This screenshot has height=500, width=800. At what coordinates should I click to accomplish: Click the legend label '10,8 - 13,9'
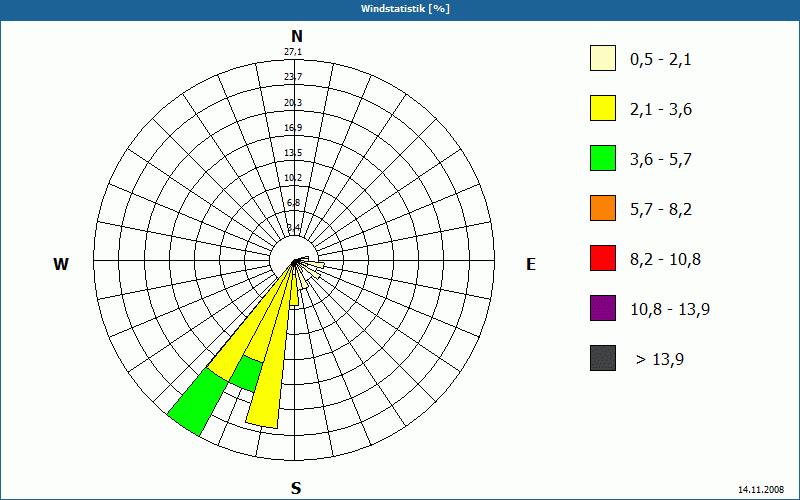[x=670, y=310]
